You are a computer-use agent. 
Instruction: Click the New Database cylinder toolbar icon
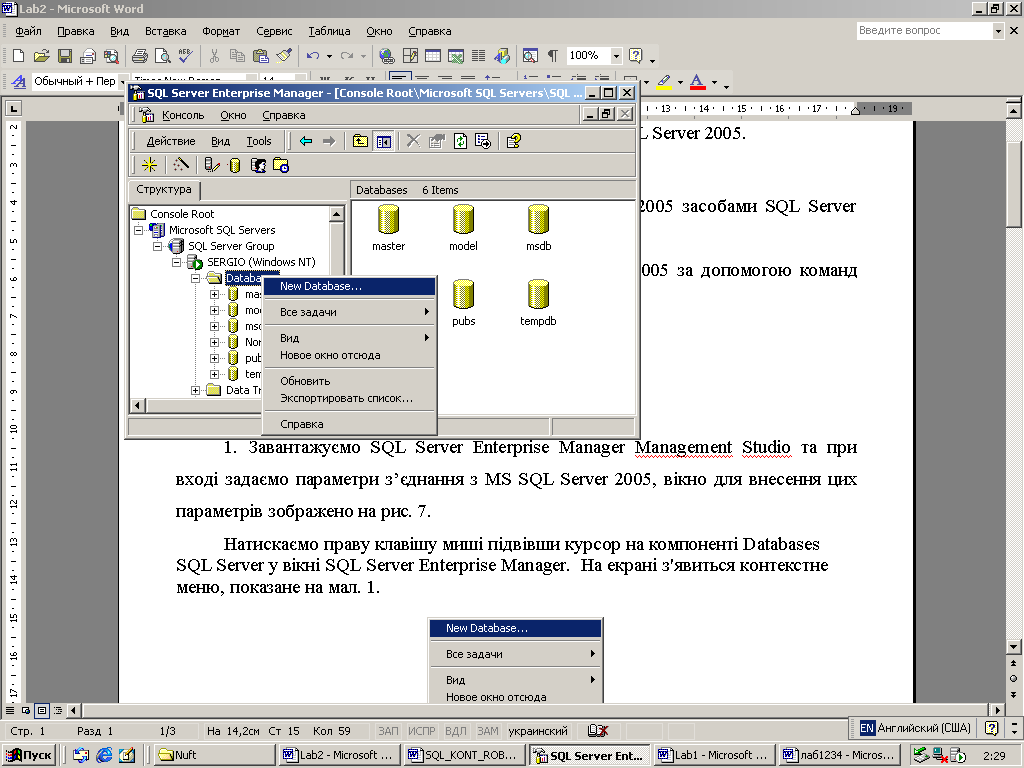tap(234, 166)
